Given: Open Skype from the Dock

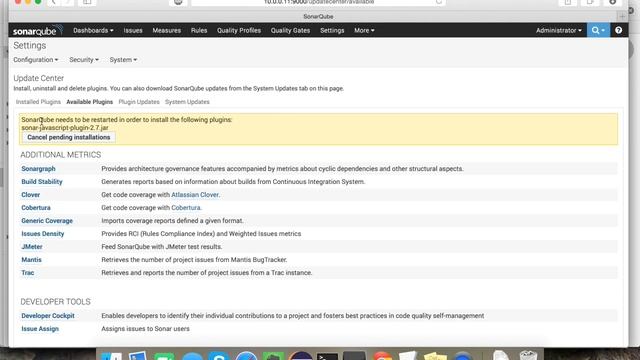Looking at the screenshot, I should (219, 356).
